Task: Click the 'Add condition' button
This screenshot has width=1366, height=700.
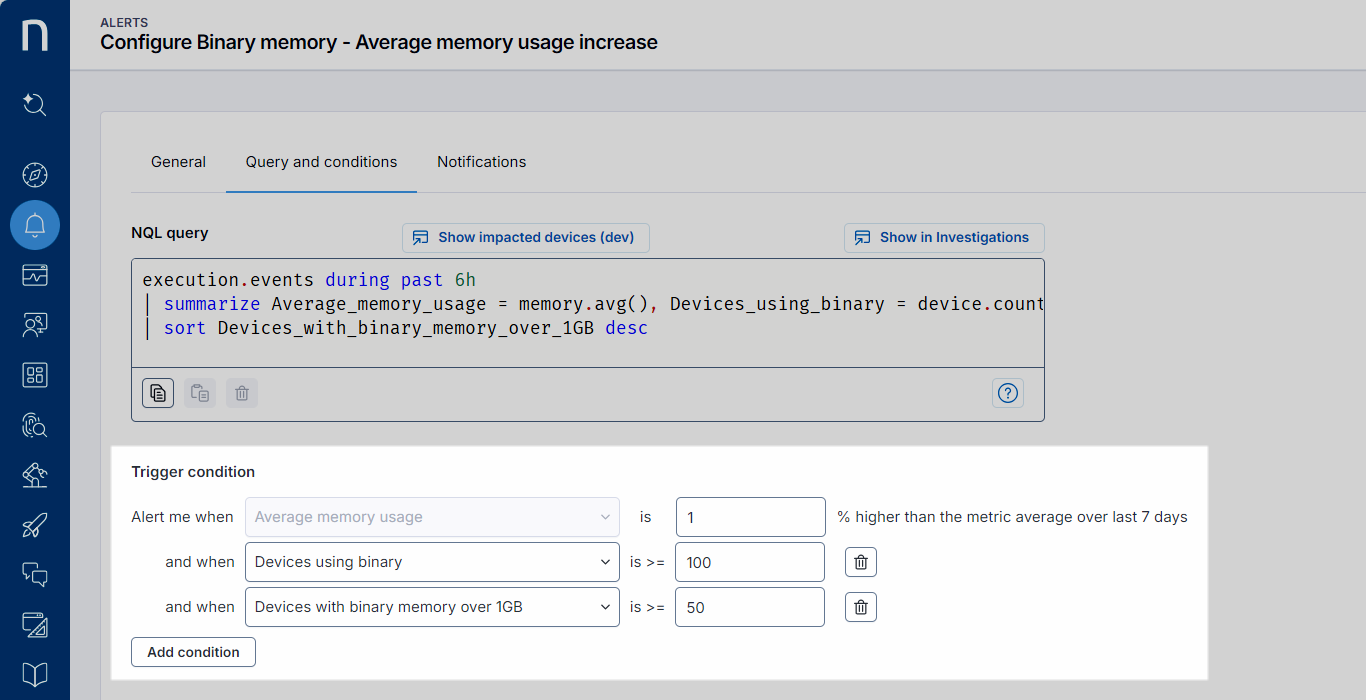Action: (193, 652)
